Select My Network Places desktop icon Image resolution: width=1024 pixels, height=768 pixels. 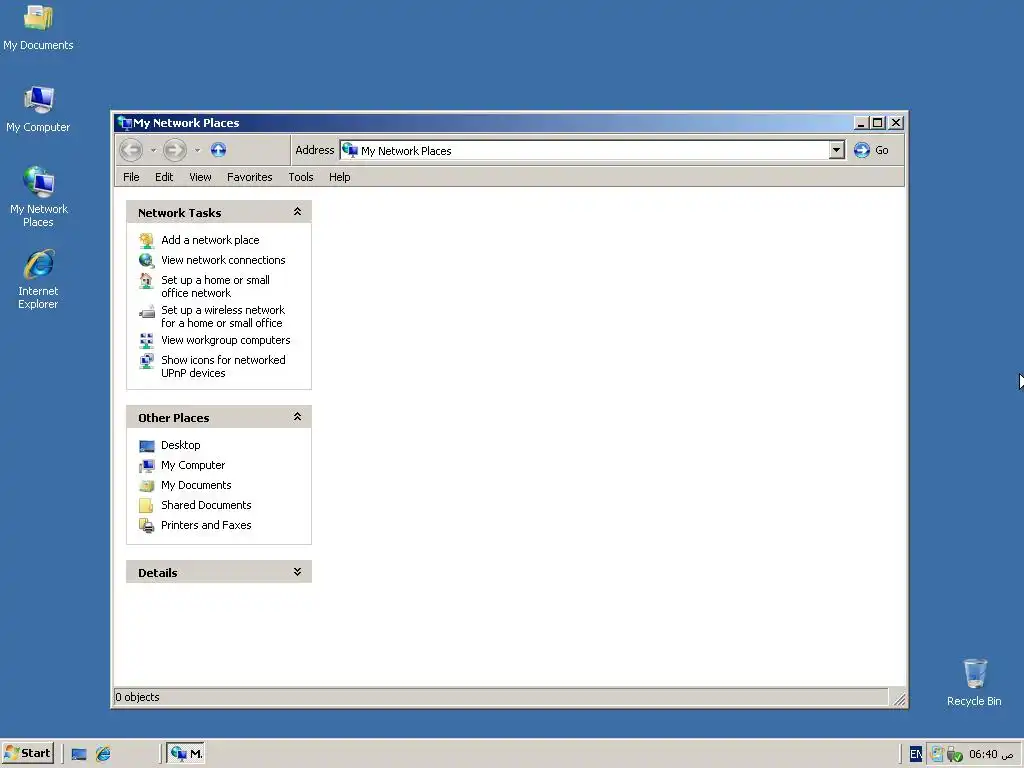point(39,196)
